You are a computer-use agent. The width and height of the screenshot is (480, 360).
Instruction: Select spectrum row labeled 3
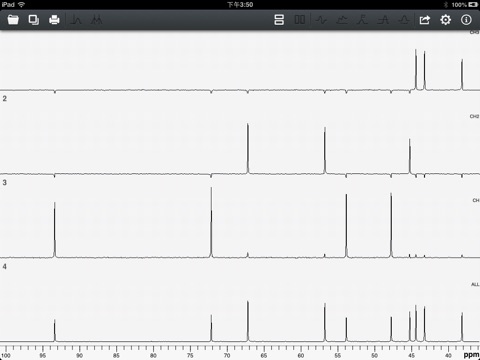[x=5, y=183]
